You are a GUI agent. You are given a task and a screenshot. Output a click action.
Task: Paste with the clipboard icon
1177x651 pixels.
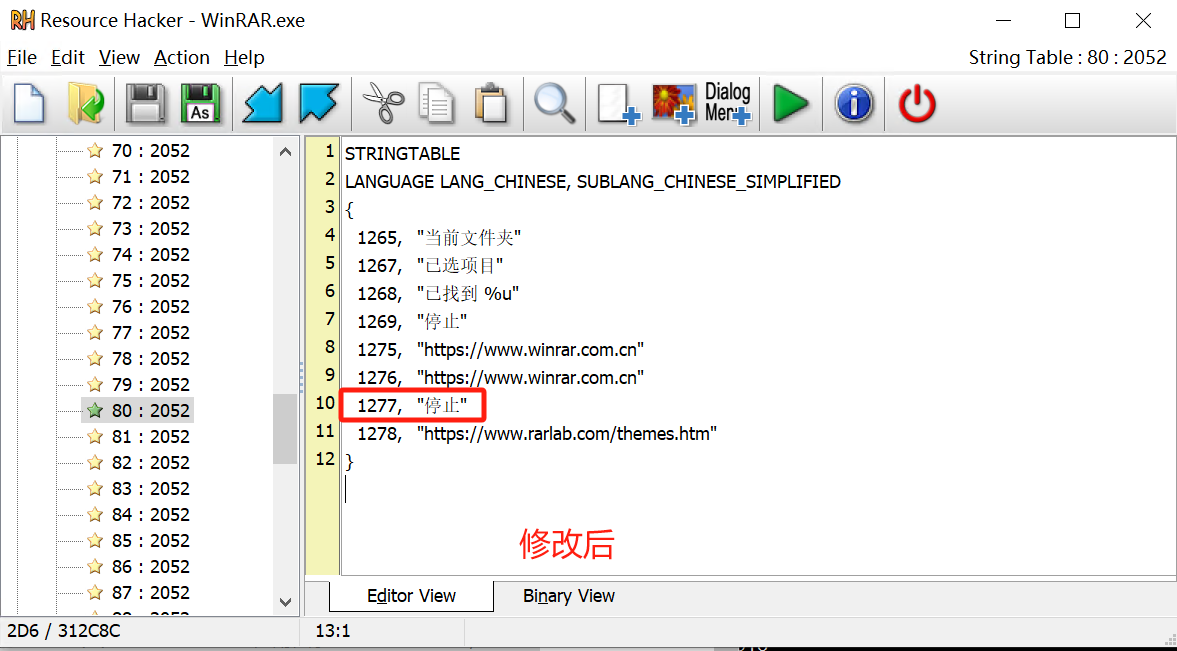tap(491, 103)
